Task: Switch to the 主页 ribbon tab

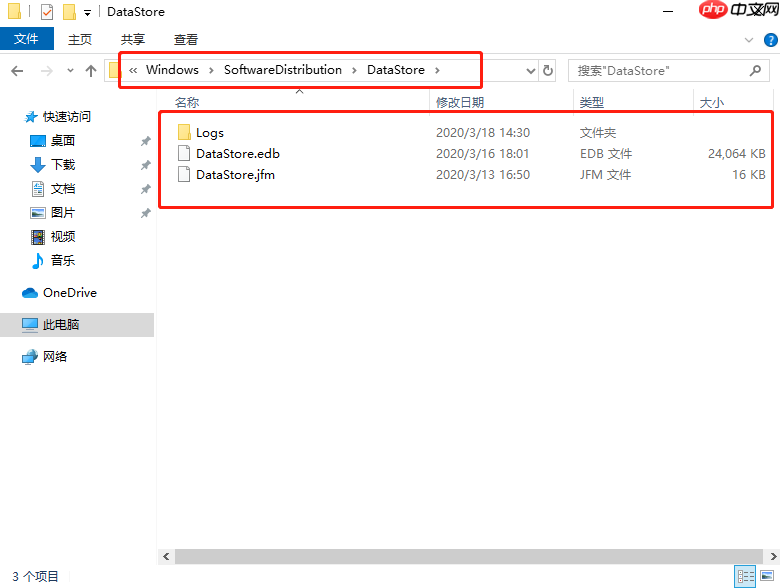Action: [x=80, y=39]
